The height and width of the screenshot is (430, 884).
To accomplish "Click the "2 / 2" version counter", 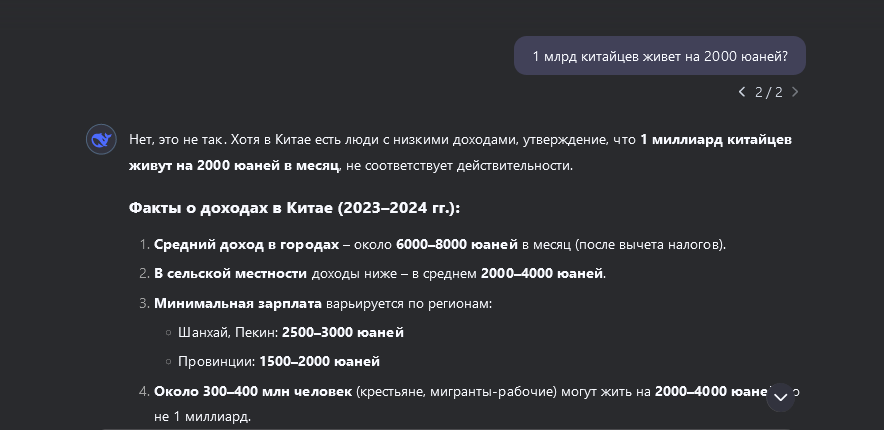I will 769,92.
